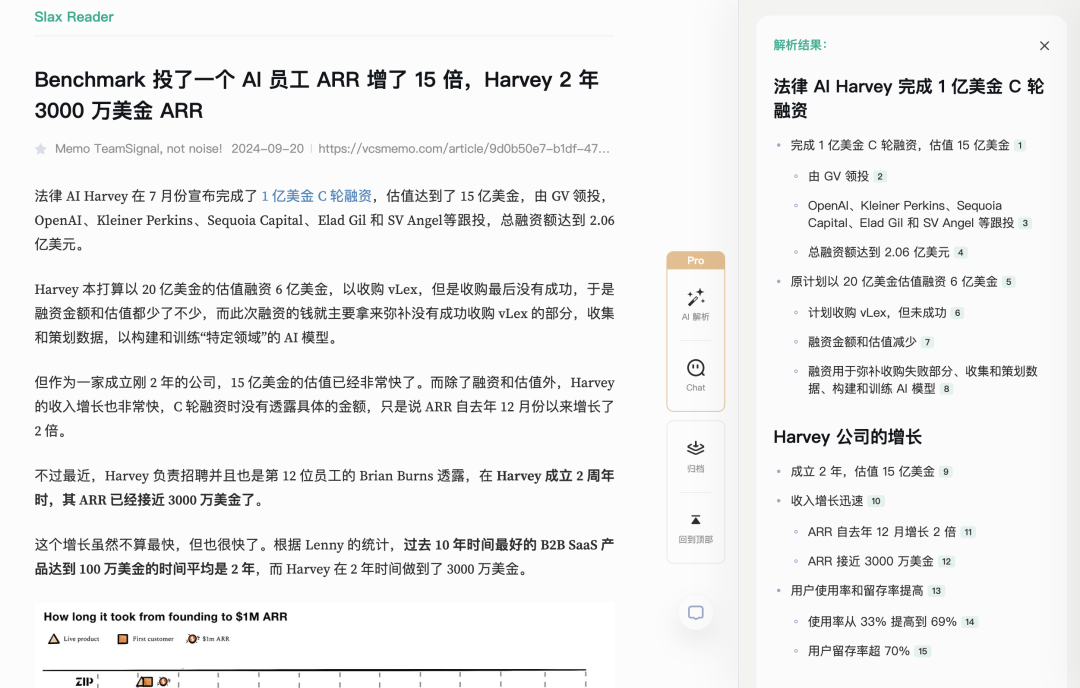Open the comment bubble floating button
Screen dimensions: 1080x688
point(696,612)
